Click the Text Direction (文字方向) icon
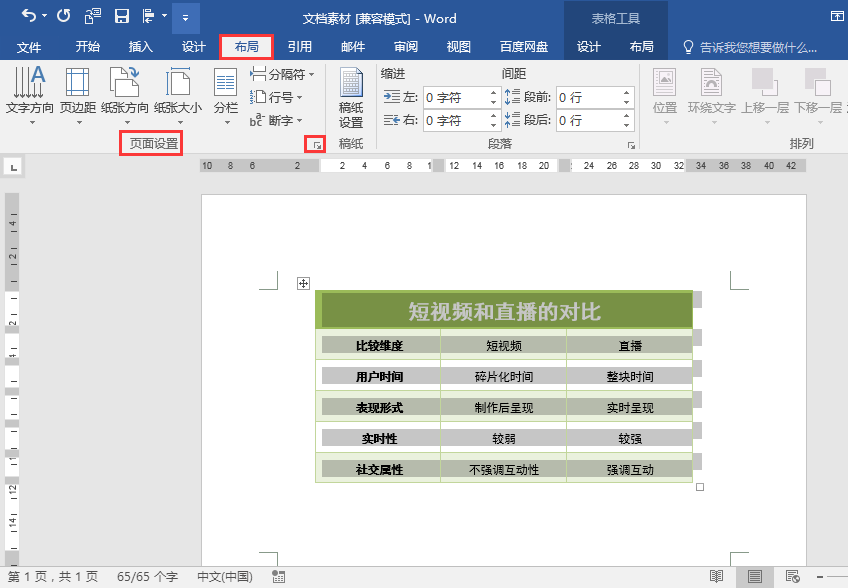The height and width of the screenshot is (588, 848). 30,82
